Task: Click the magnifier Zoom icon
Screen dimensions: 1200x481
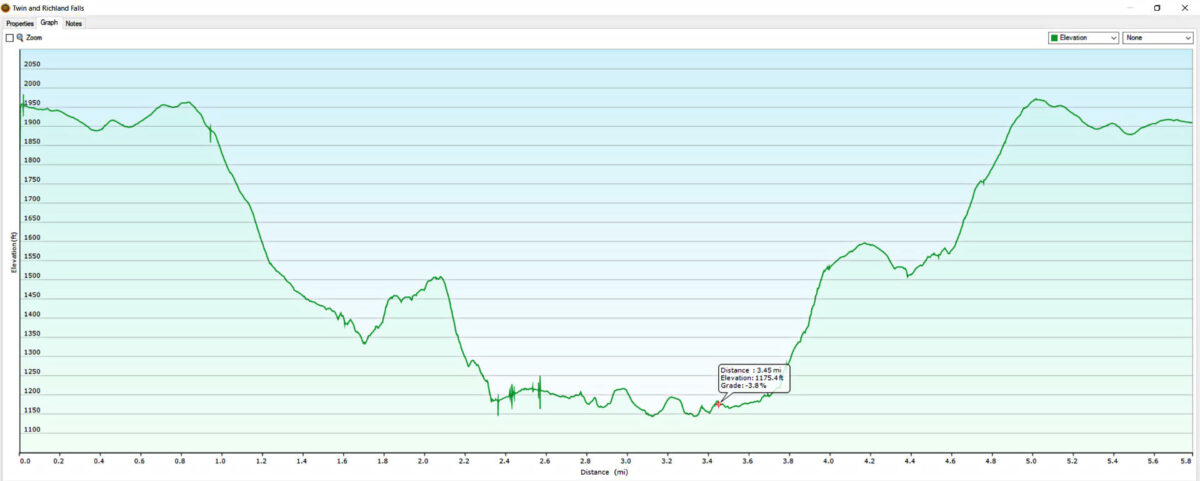Action: point(20,37)
